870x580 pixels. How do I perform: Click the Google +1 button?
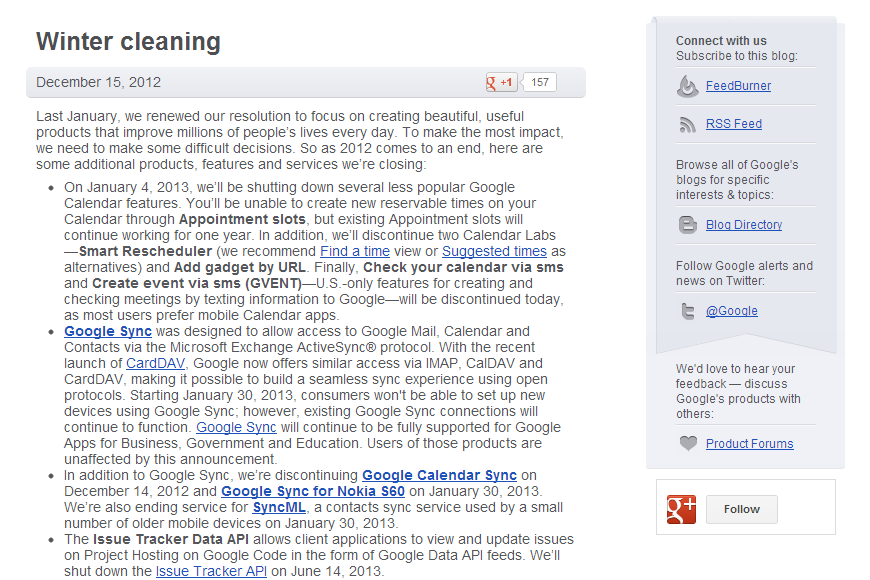tap(502, 82)
